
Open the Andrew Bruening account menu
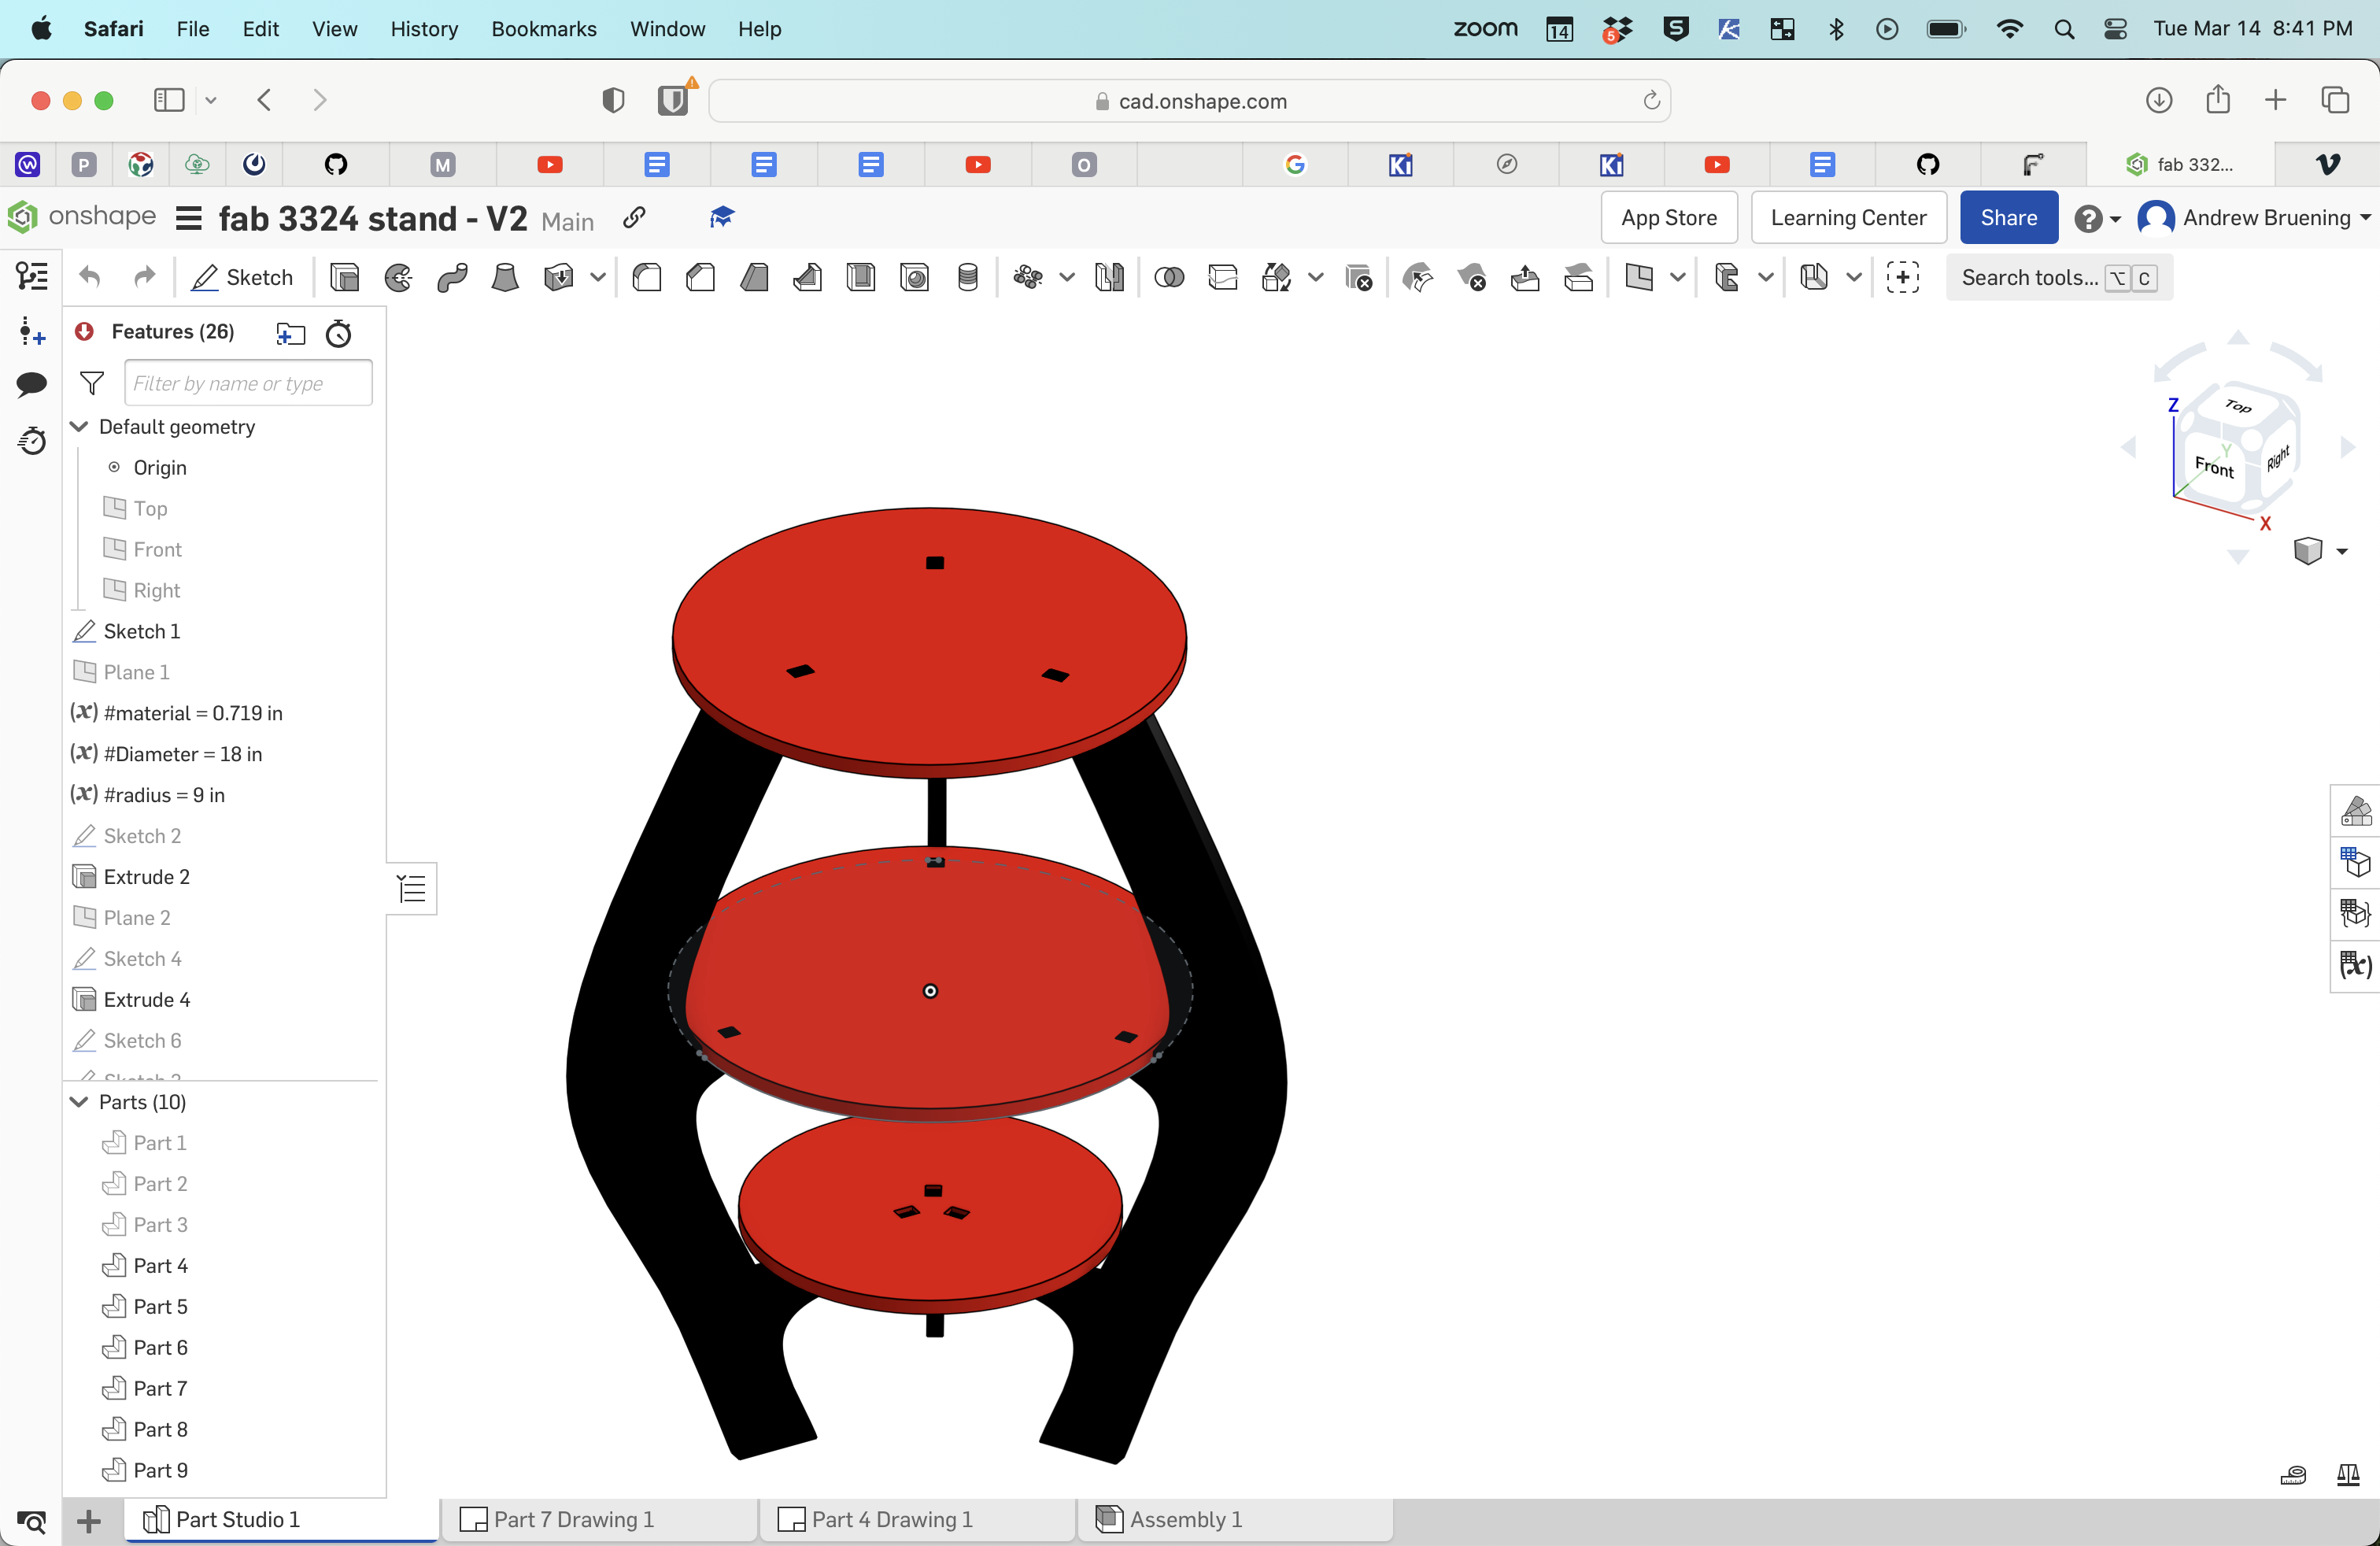(2254, 218)
